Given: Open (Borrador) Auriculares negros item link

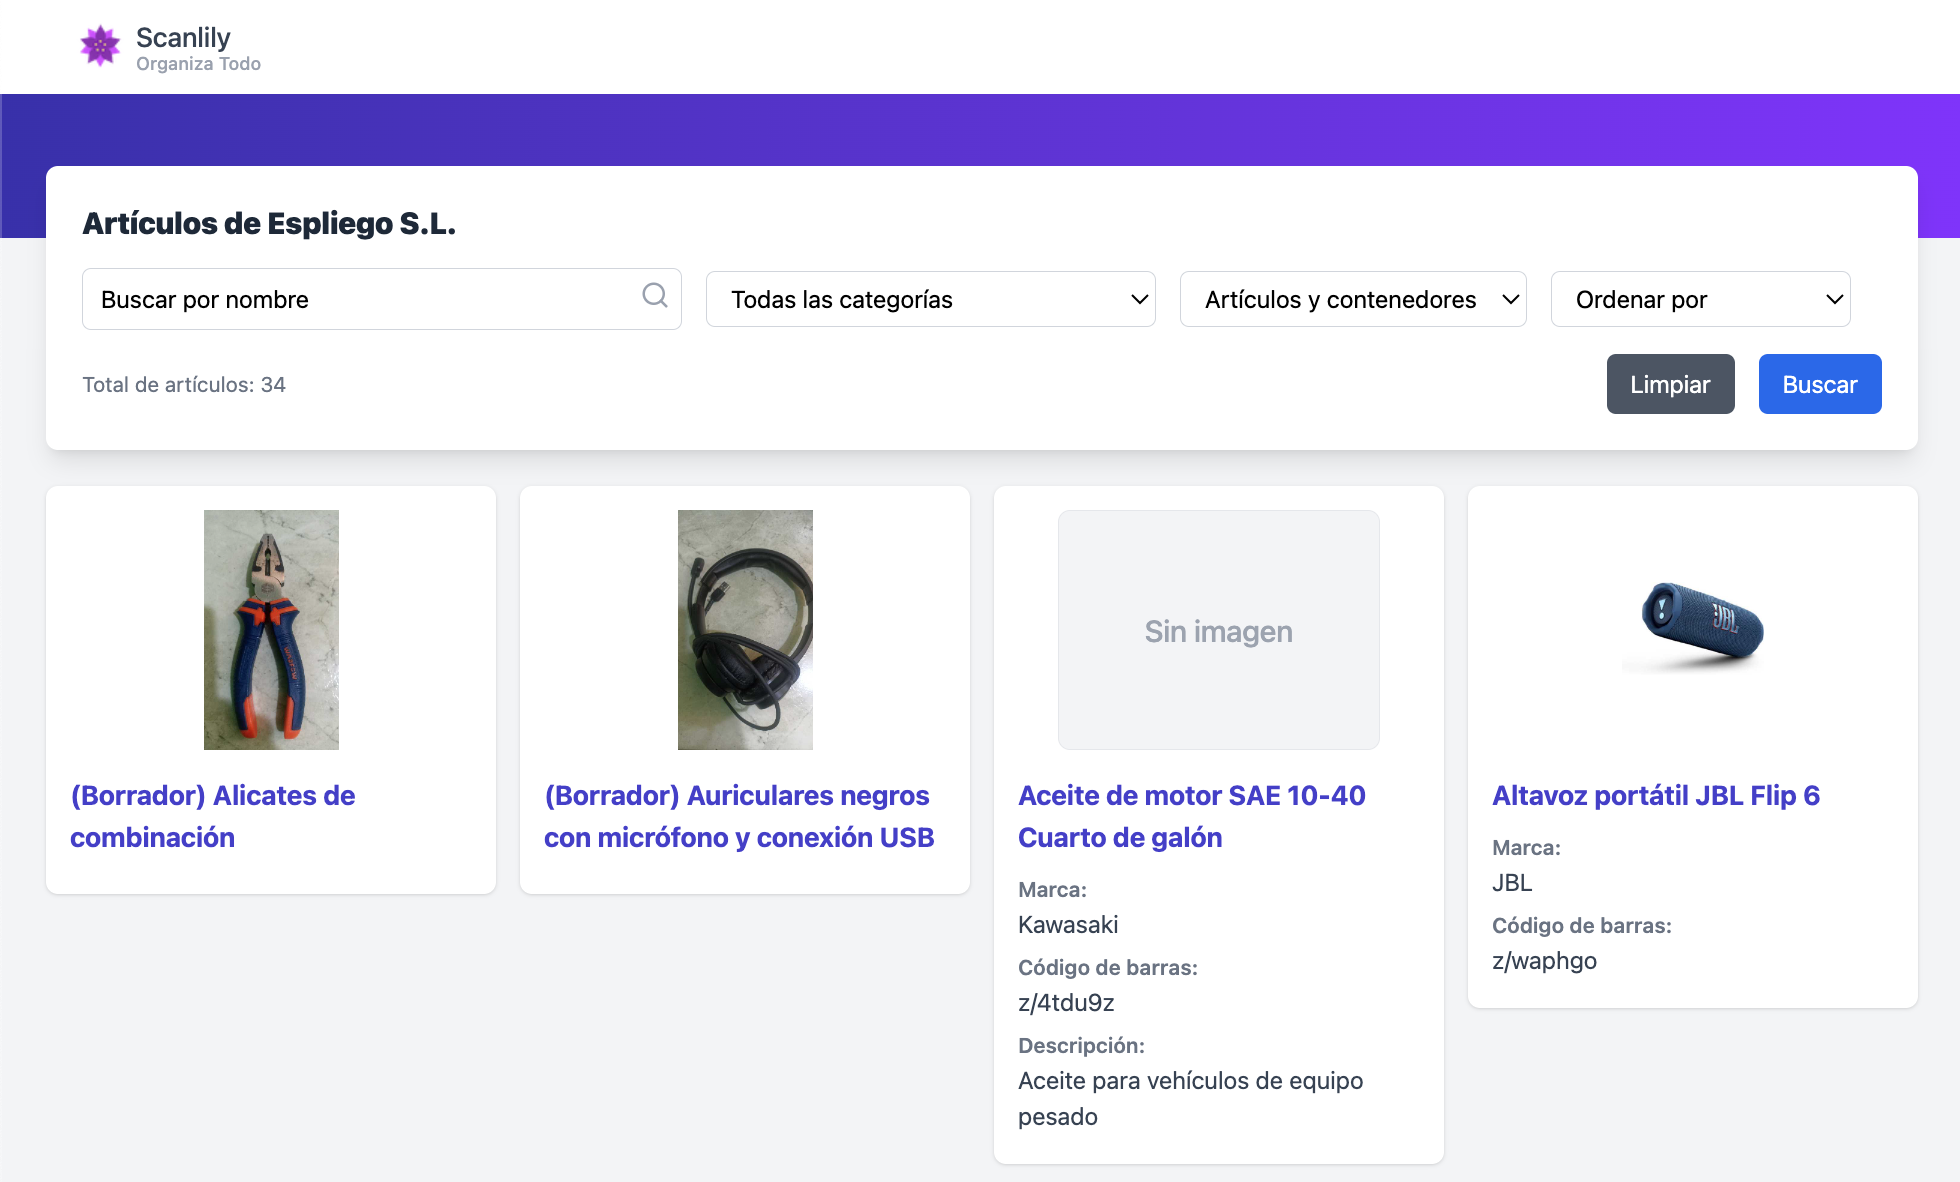Looking at the screenshot, I should (739, 816).
